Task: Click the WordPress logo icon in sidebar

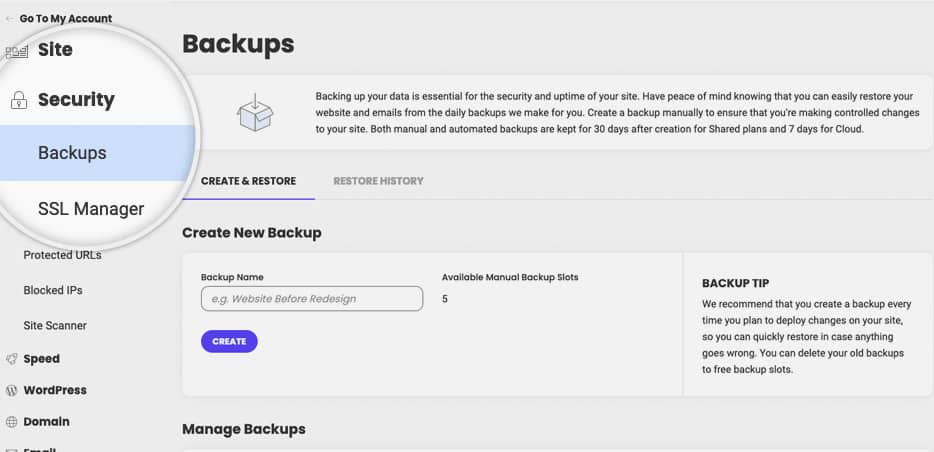Action: tap(11, 391)
